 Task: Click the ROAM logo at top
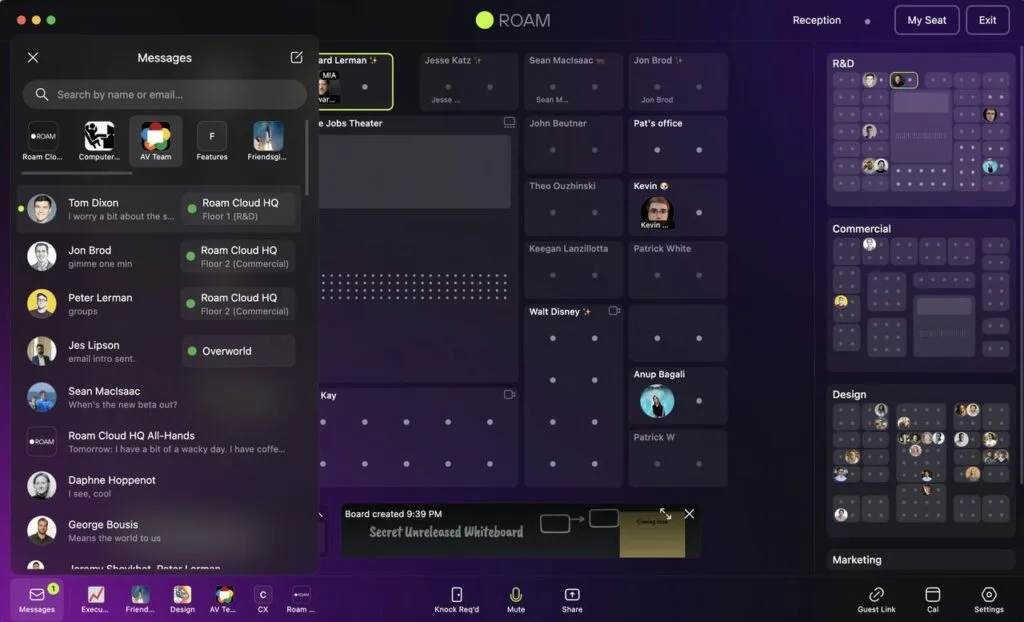click(513, 20)
